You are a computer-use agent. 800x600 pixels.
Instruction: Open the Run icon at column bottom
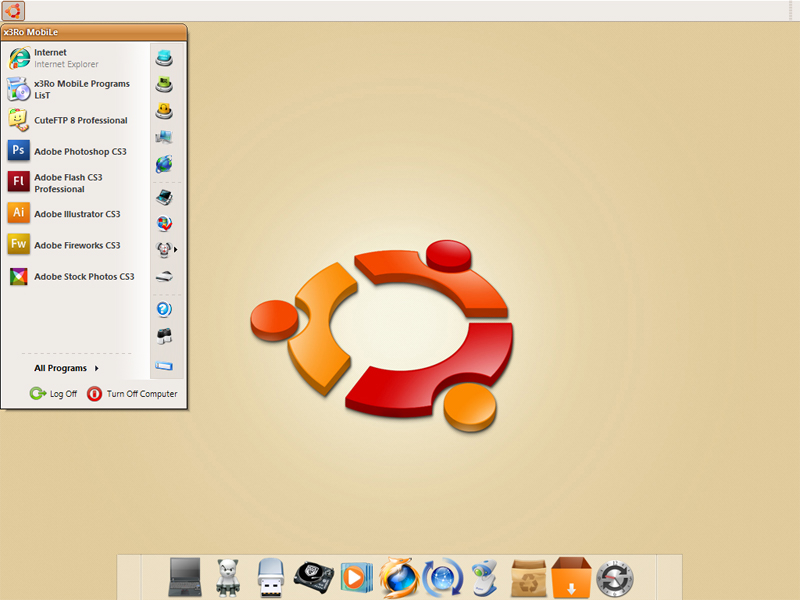click(164, 366)
